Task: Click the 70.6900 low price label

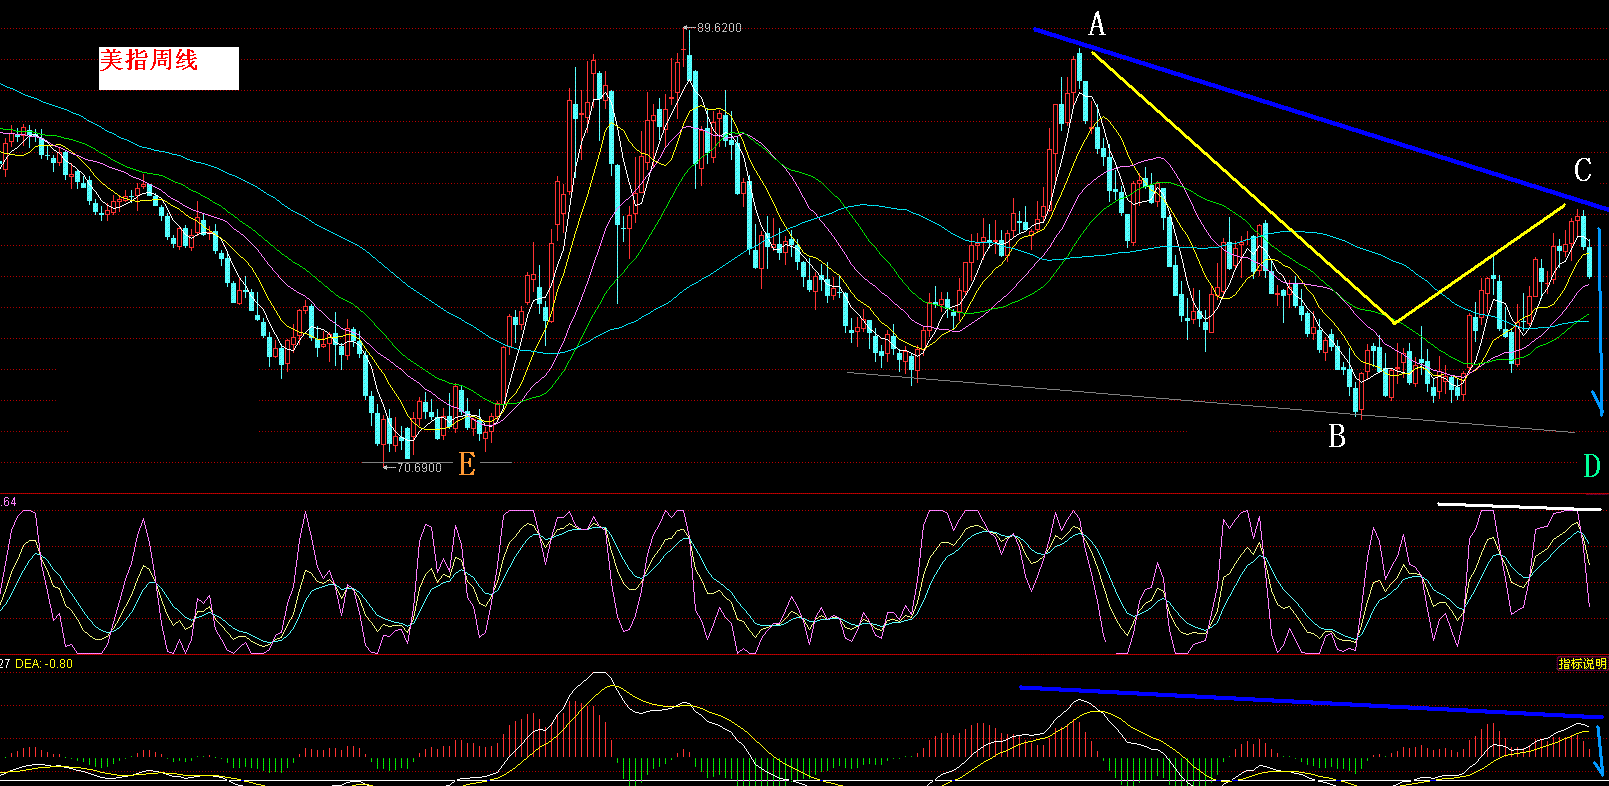Action: (419, 468)
